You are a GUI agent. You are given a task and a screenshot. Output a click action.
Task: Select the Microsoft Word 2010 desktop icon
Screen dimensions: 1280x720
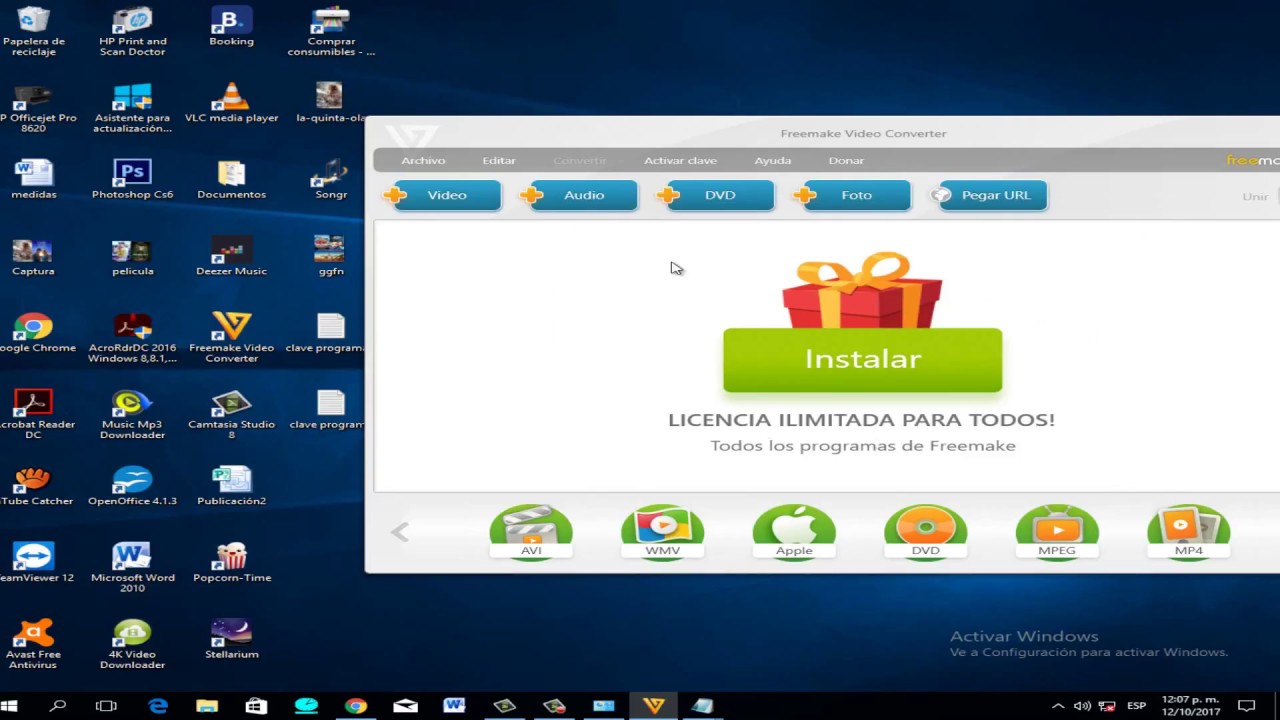click(132, 567)
